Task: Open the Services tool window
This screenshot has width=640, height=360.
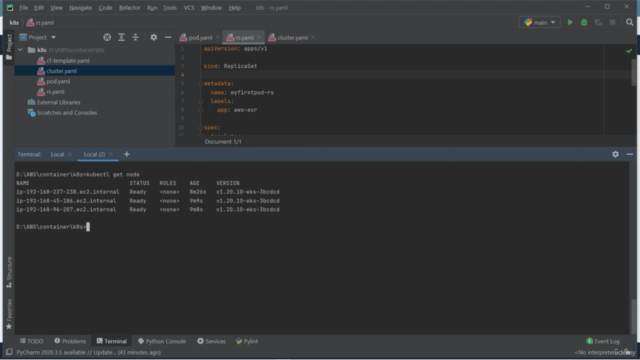Action: pyautogui.click(x=211, y=341)
